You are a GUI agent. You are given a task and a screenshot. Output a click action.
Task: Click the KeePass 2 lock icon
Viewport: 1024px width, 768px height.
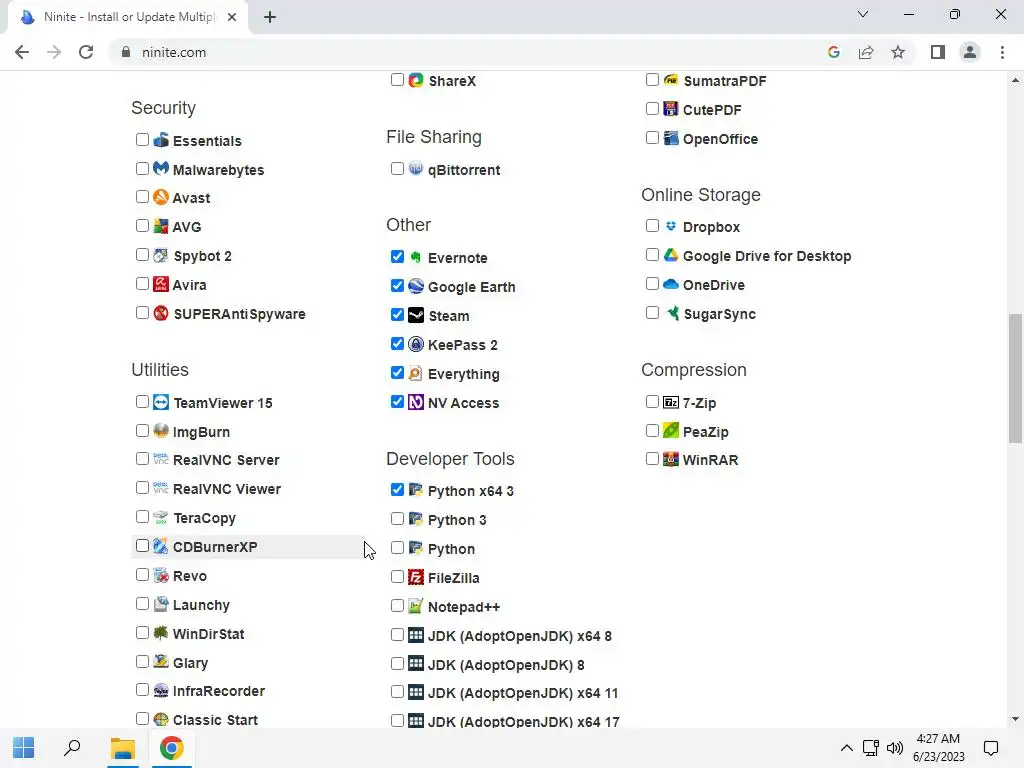pyautogui.click(x=416, y=344)
